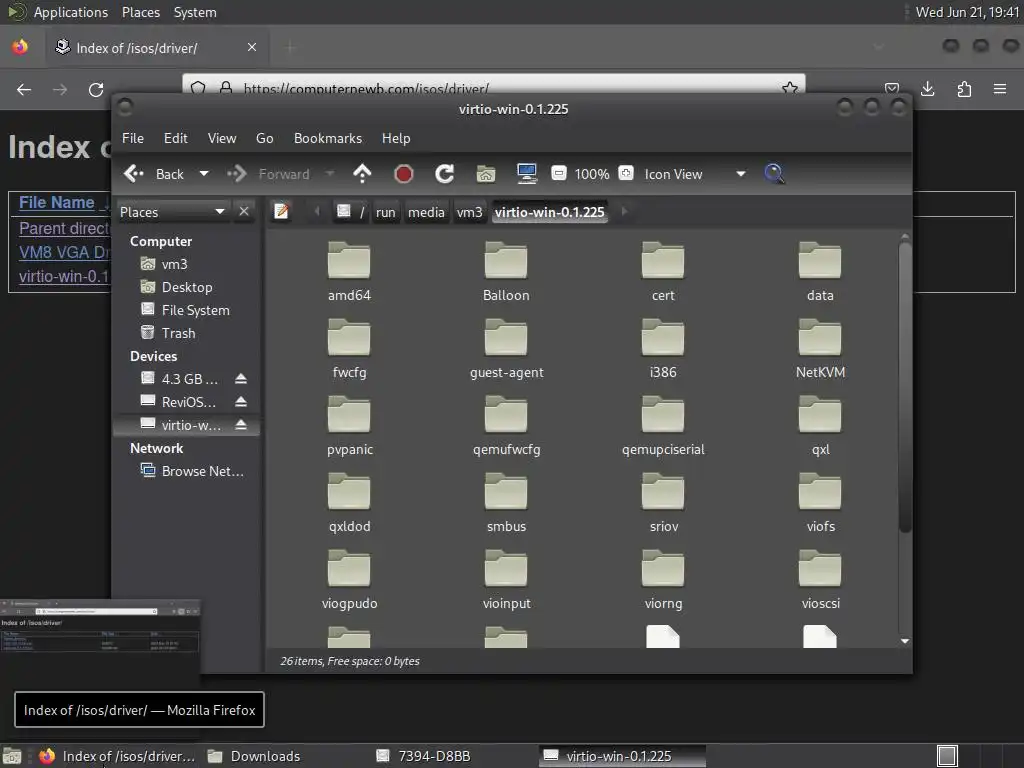The width and height of the screenshot is (1024, 768).
Task: Select the amd64 folder
Action: [x=349, y=272]
